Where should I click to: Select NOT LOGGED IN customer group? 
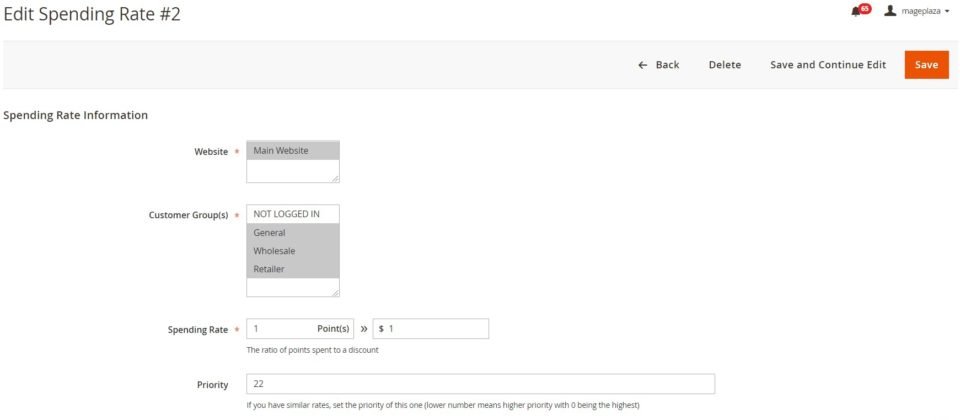(292, 214)
